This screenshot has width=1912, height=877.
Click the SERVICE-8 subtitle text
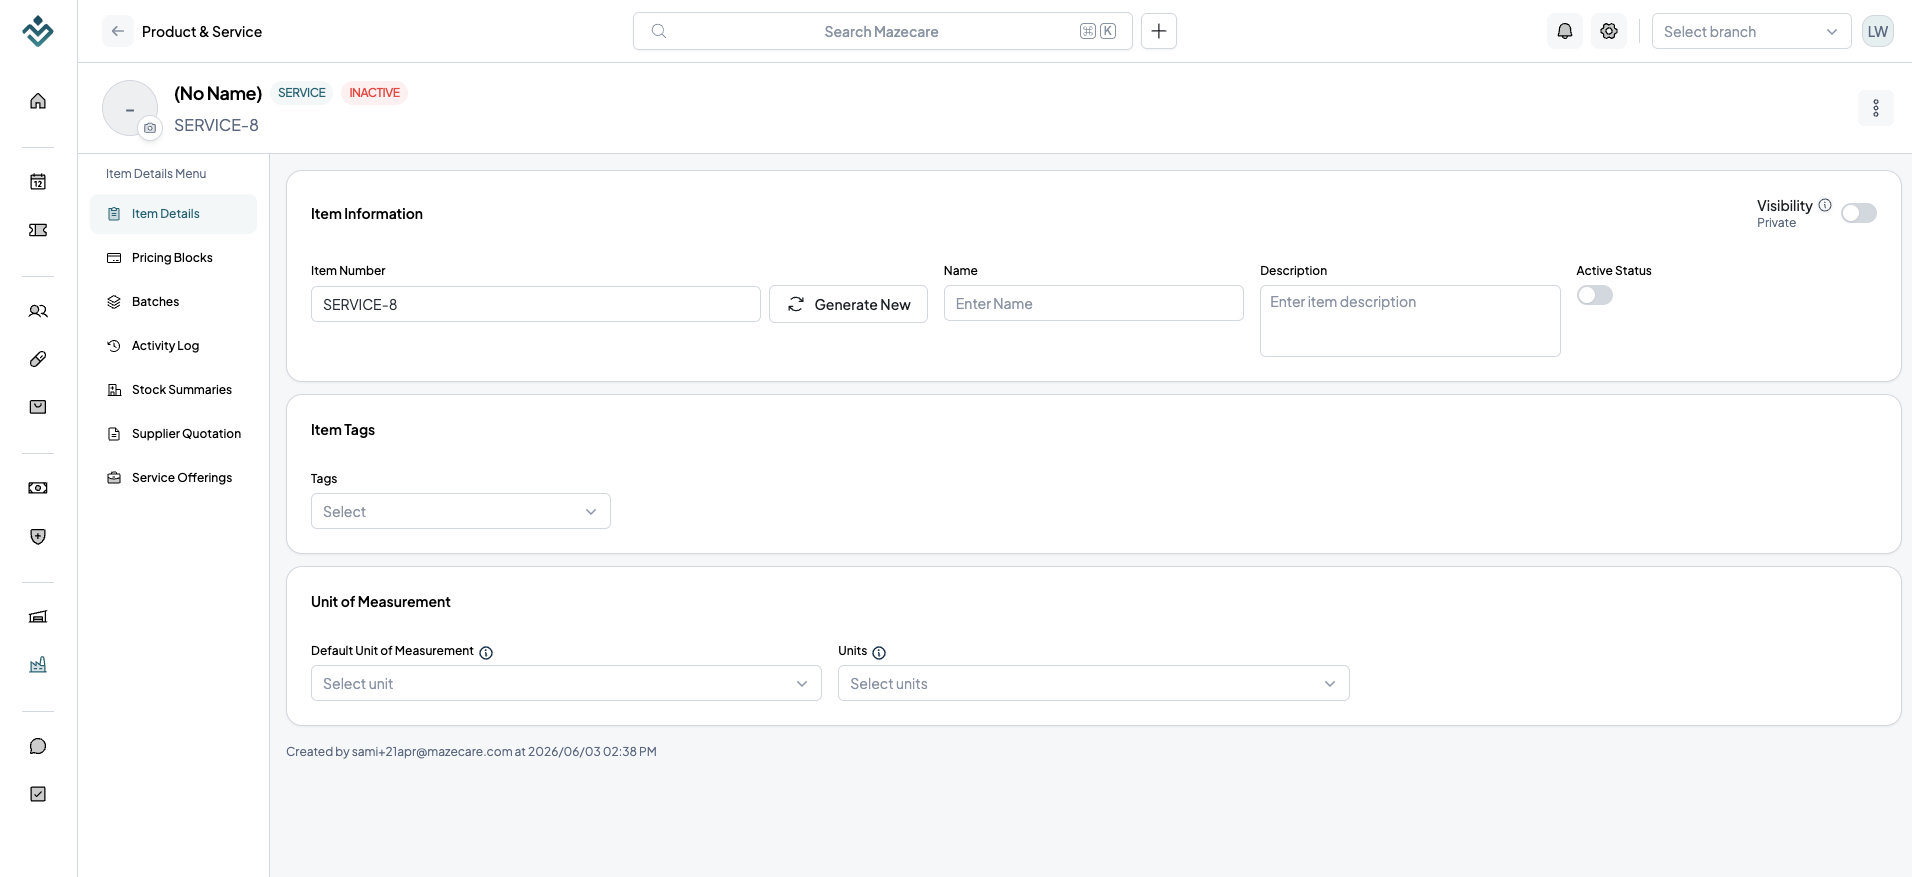[216, 125]
